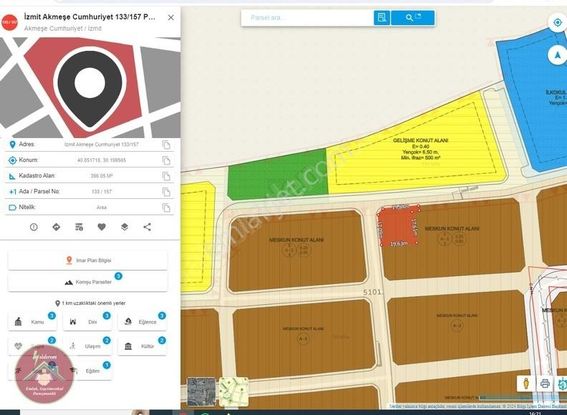Click the Kadastro Alan ruler icon
Screen dimensions: 567x415
click(x=12, y=176)
